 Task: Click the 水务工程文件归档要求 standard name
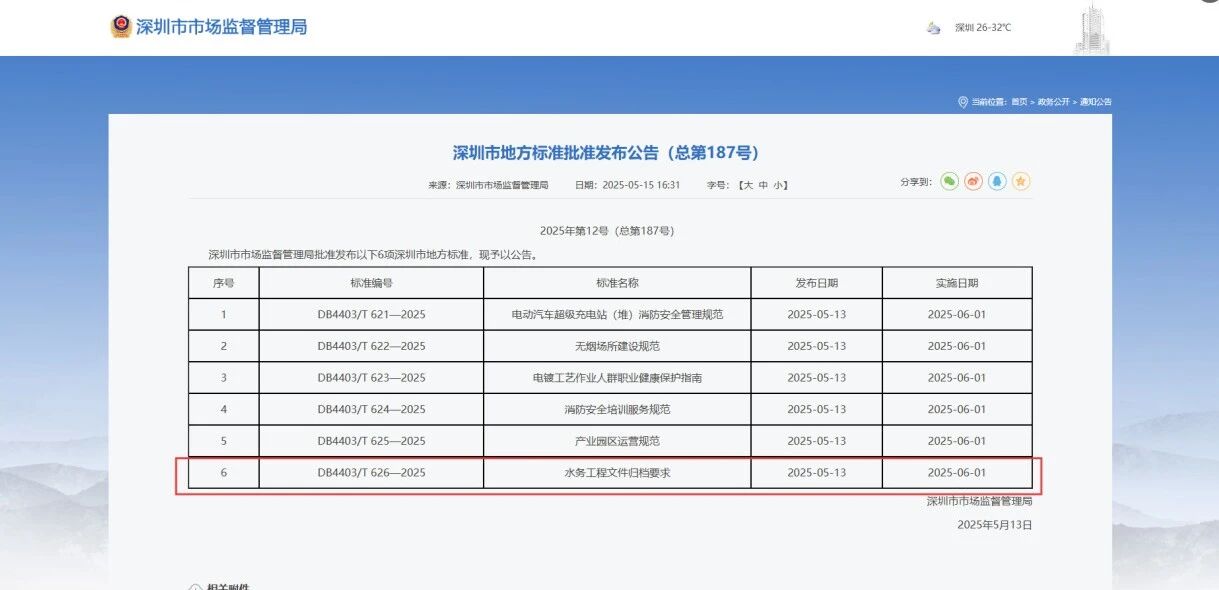(617, 472)
